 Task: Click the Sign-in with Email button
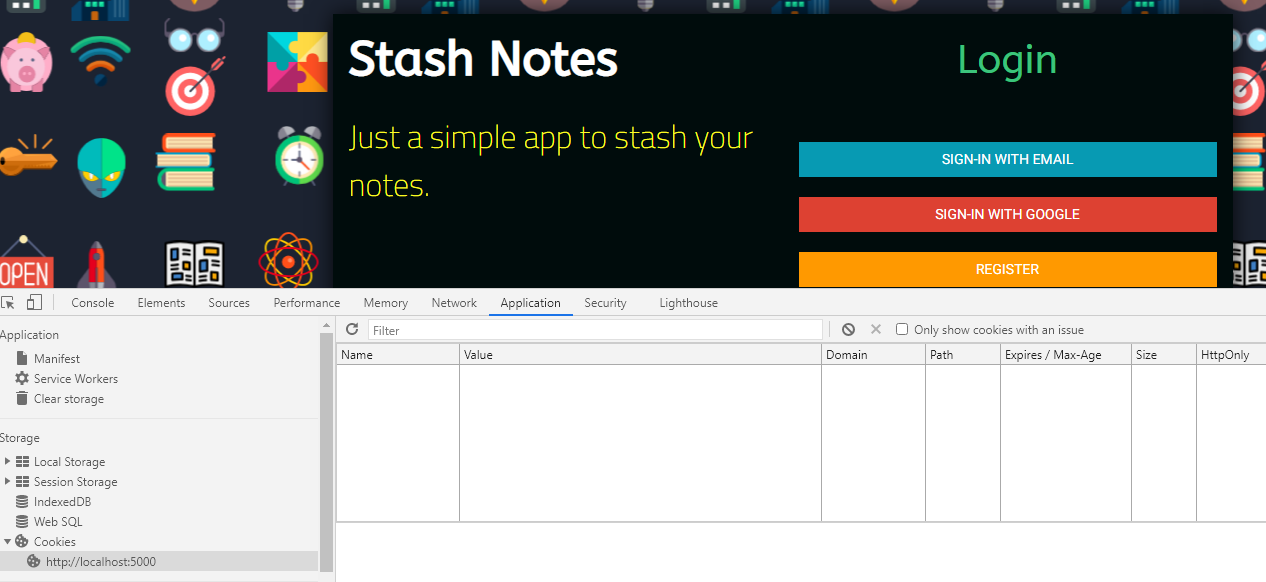1007,160
